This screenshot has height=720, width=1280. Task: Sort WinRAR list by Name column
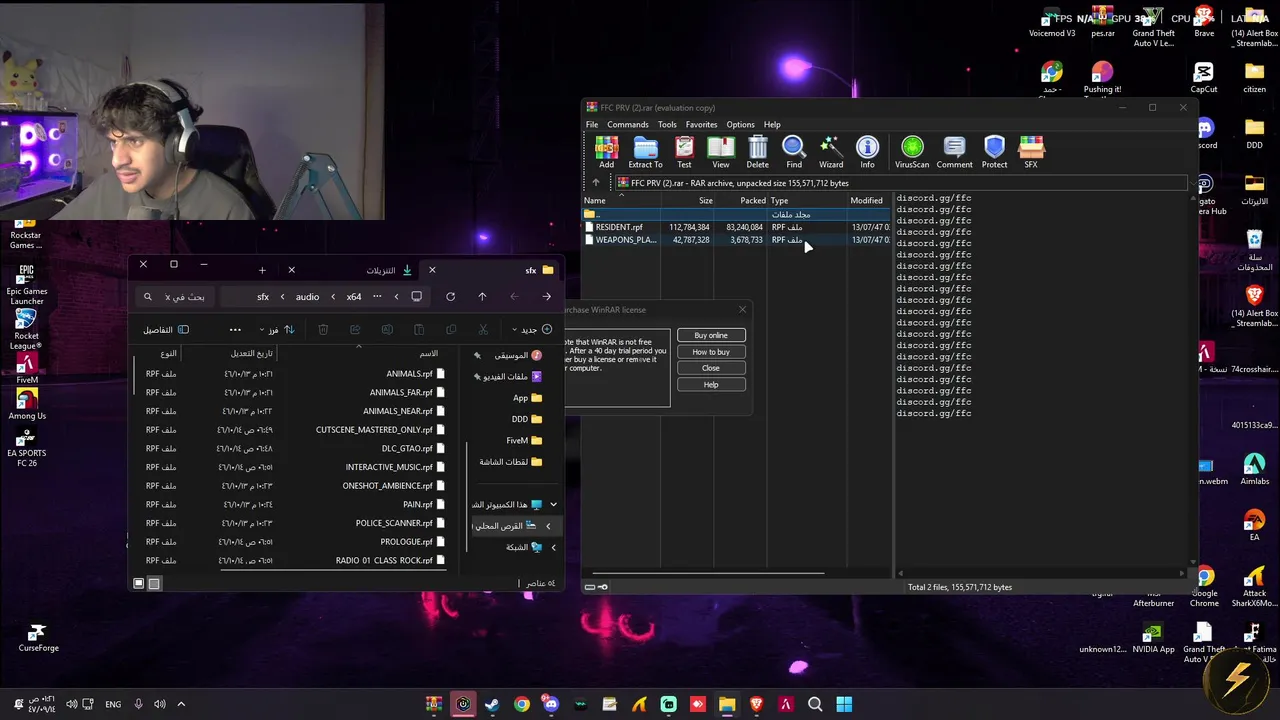coord(620,200)
